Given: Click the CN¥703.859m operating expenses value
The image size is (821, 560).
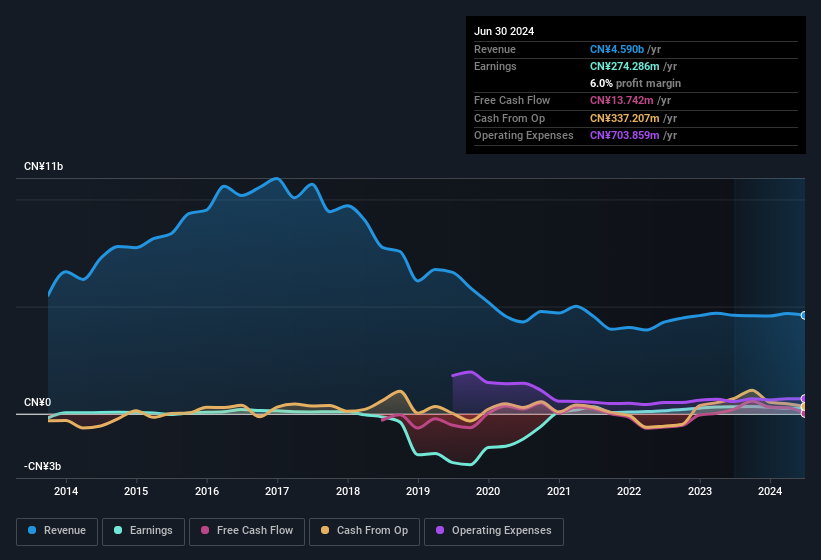Looking at the screenshot, I should tap(625, 135).
